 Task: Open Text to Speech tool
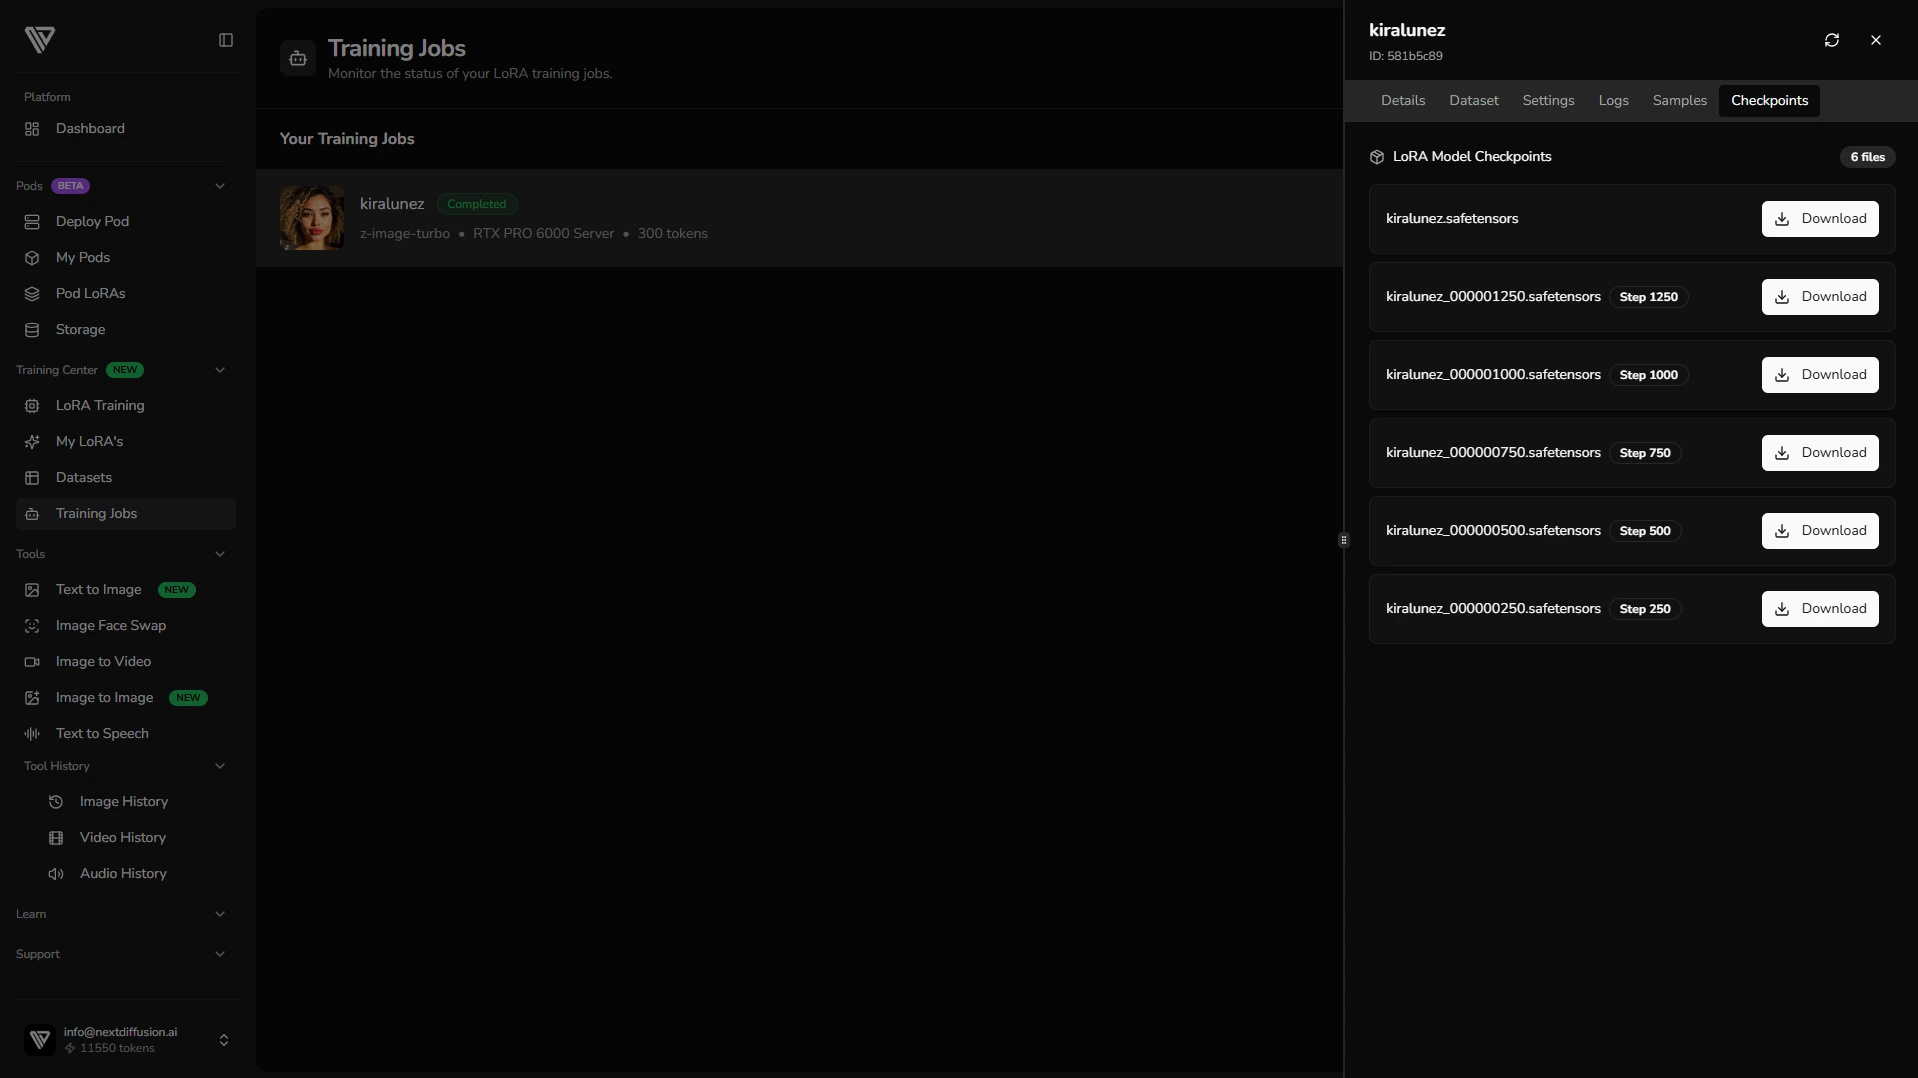pos(102,734)
